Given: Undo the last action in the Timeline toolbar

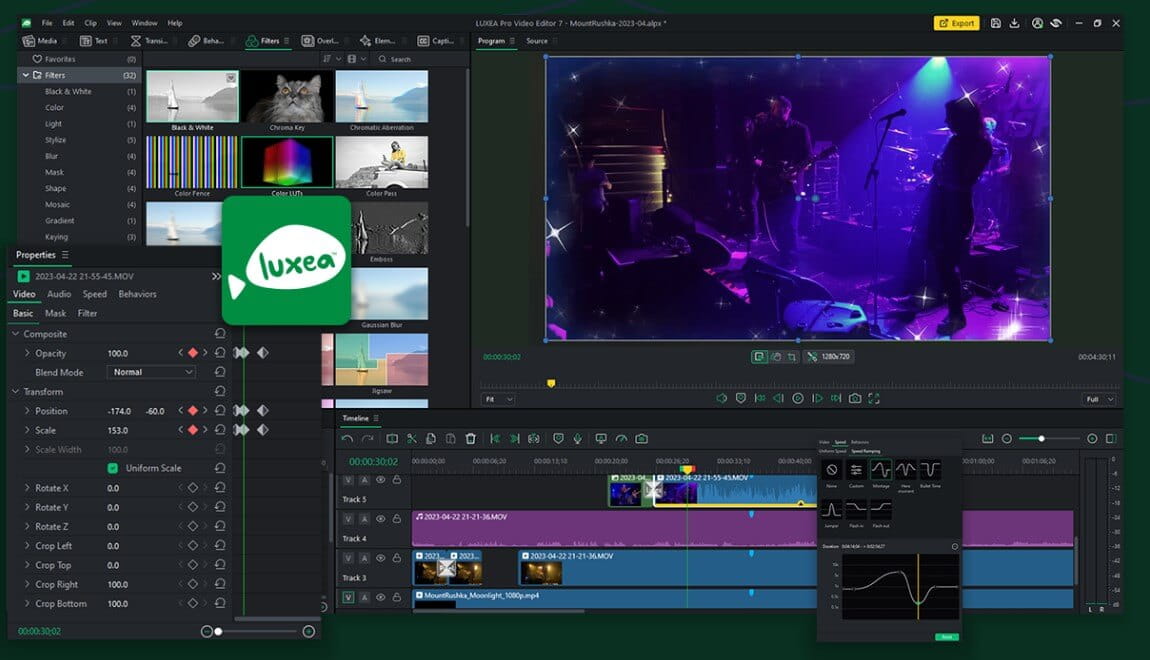Looking at the screenshot, I should point(347,439).
